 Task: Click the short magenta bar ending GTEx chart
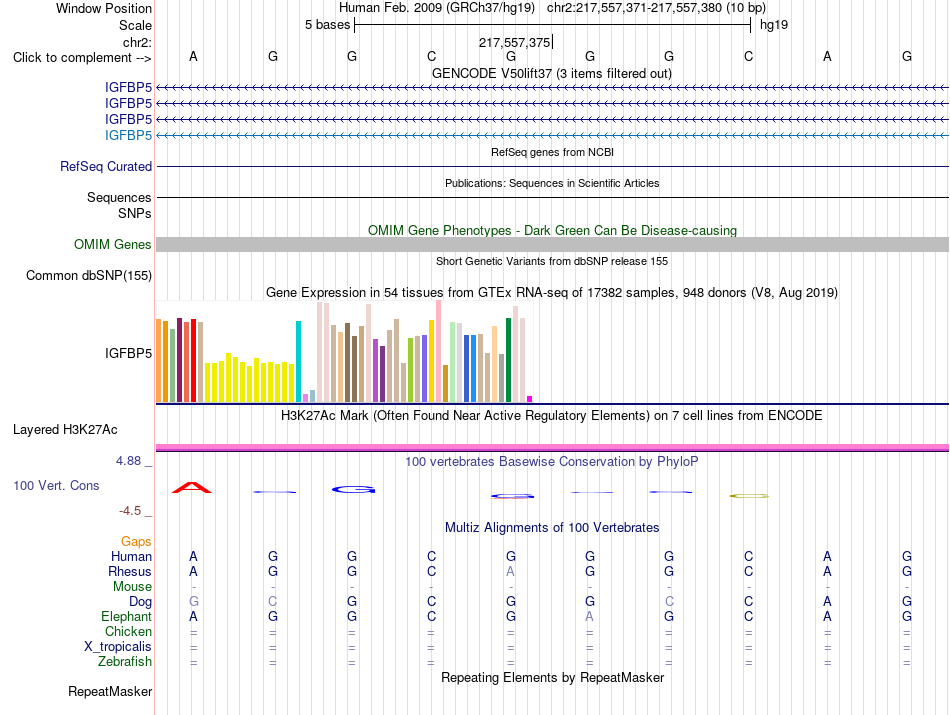pyautogui.click(x=530, y=399)
